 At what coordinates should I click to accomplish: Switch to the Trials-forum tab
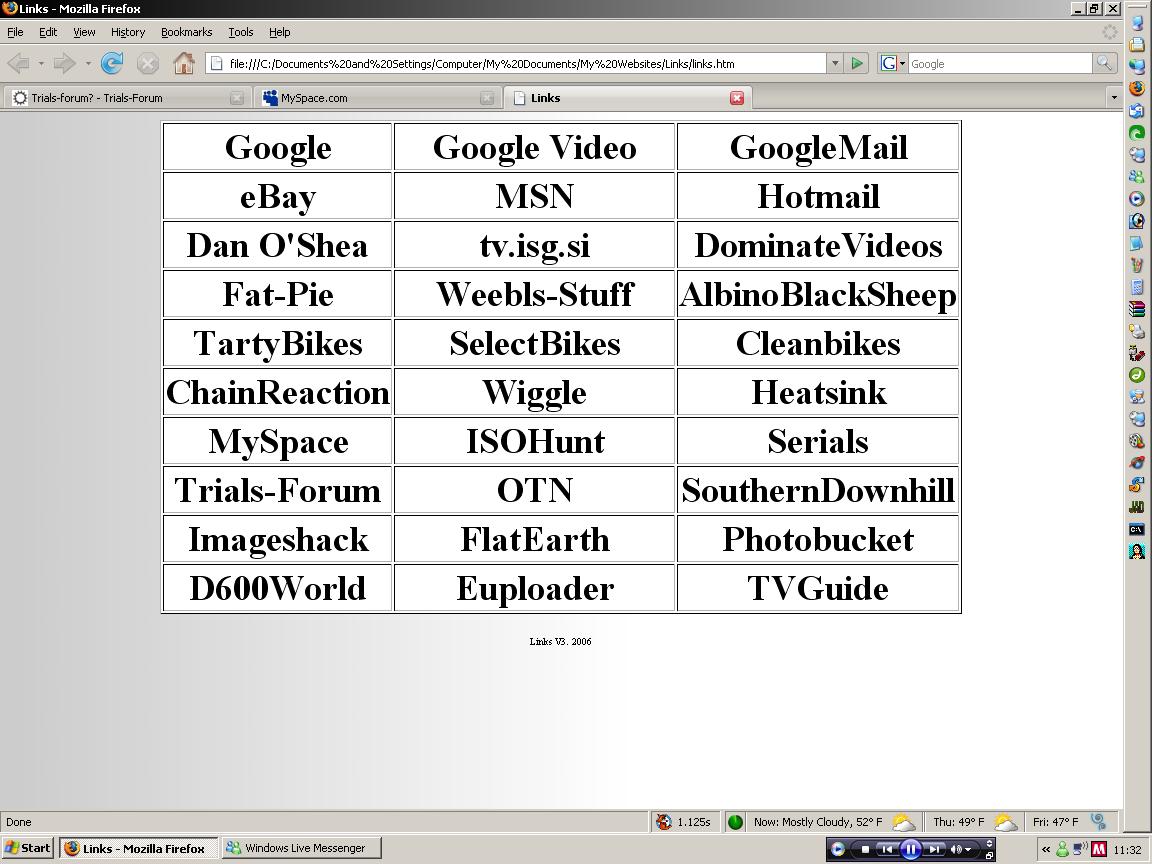pos(126,98)
